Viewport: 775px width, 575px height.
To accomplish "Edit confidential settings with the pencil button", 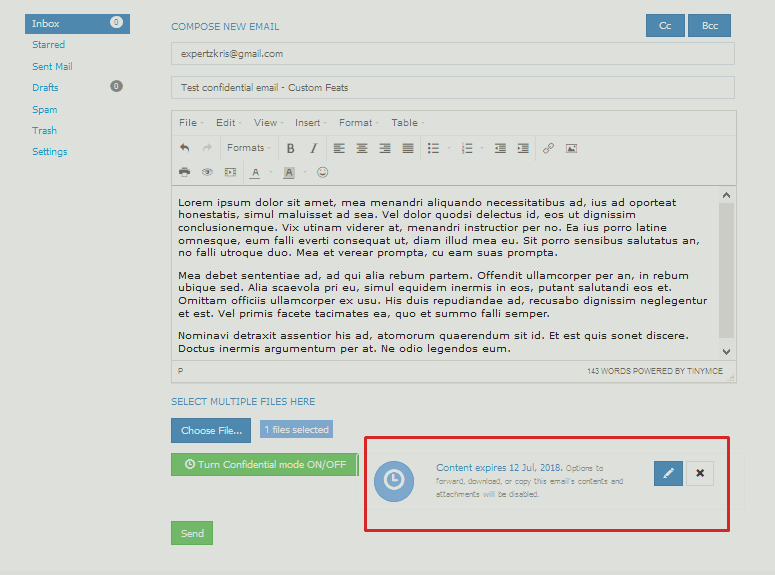I will pyautogui.click(x=668, y=473).
